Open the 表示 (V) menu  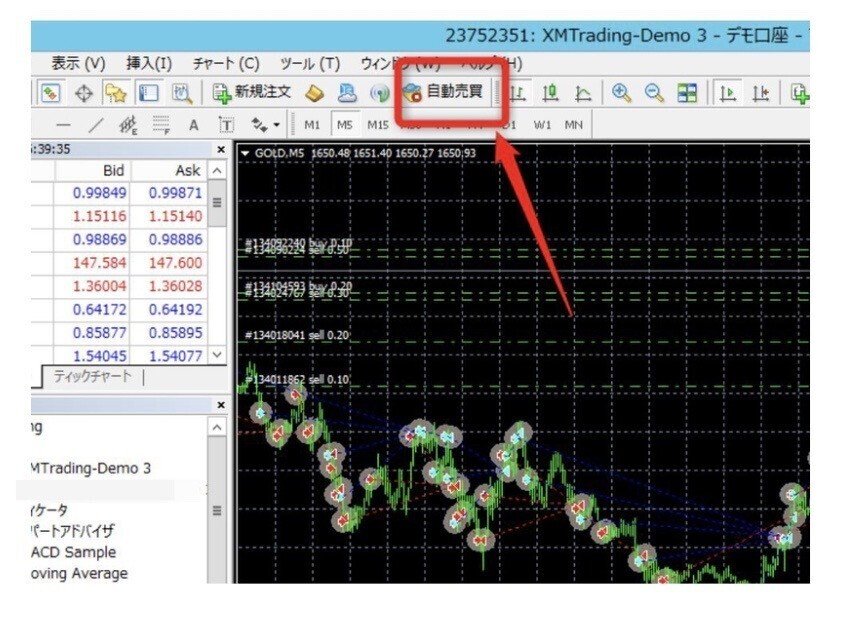pos(78,64)
